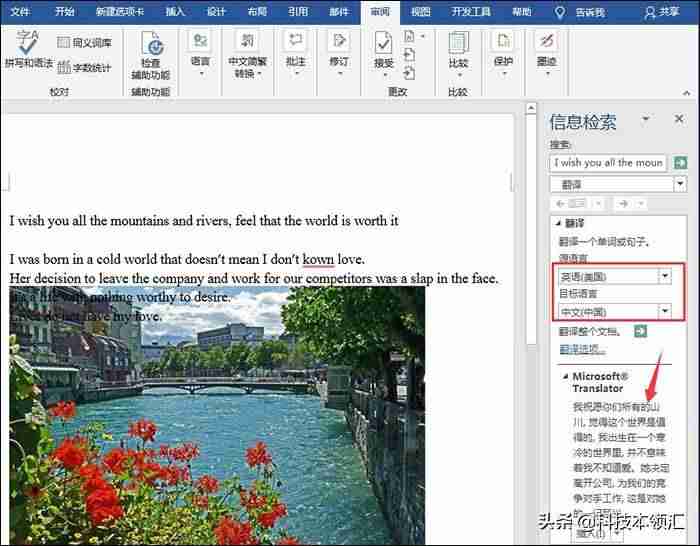Viewport: 700px width, 546px height.
Task: Select the active 审阅 tab
Action: [x=380, y=12]
